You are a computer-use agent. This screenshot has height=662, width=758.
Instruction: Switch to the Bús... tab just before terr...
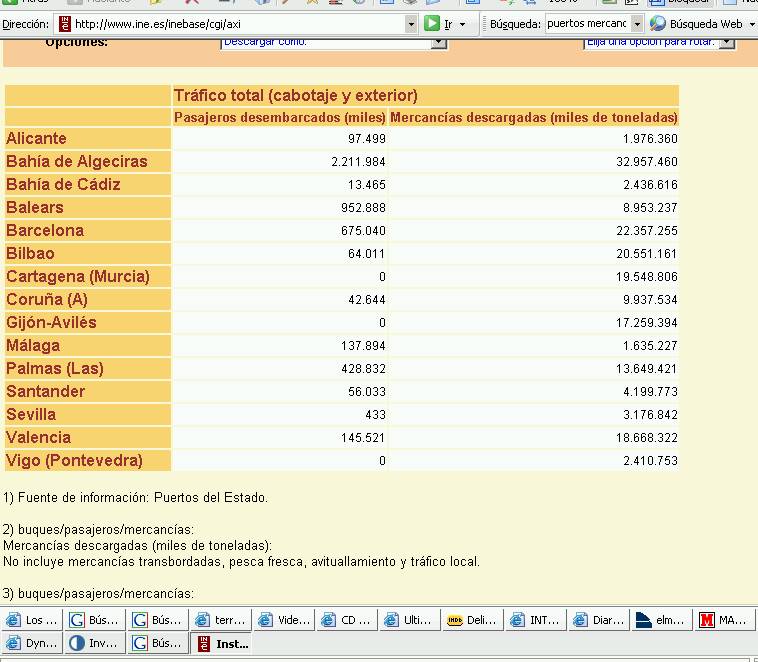158,620
